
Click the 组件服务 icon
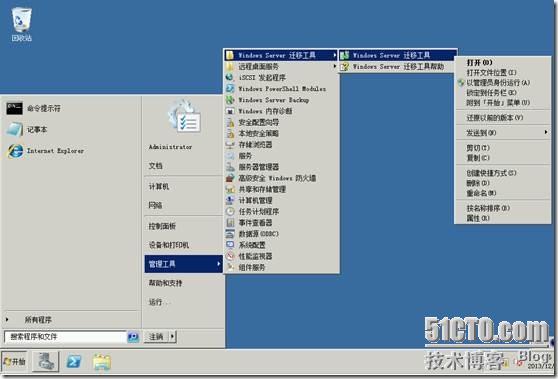point(230,267)
